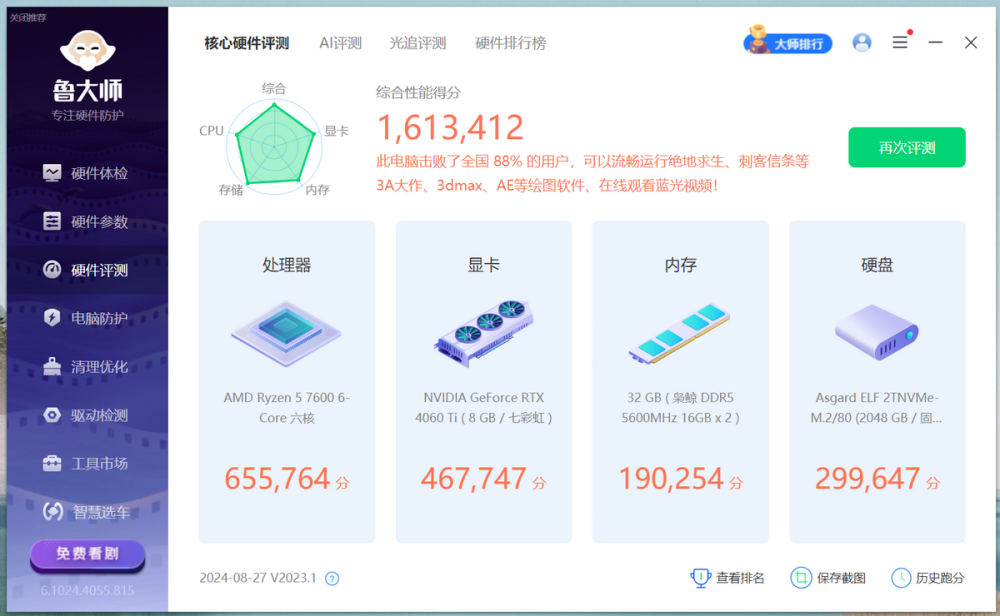Switch to AI评测 tab
1000x616 pixels.
point(341,43)
